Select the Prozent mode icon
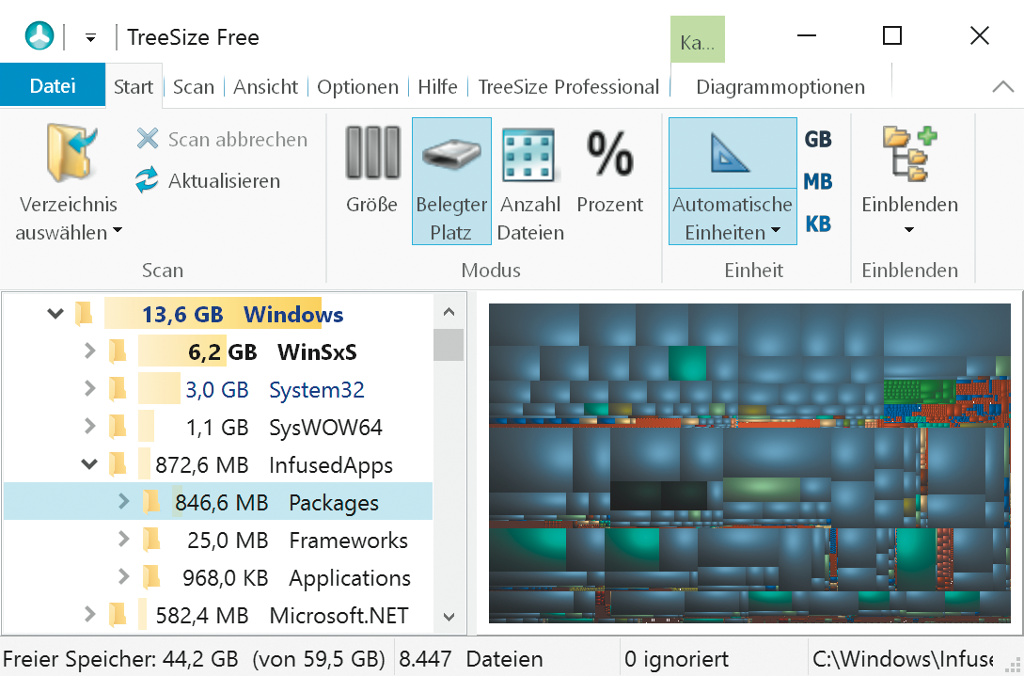 point(610,153)
